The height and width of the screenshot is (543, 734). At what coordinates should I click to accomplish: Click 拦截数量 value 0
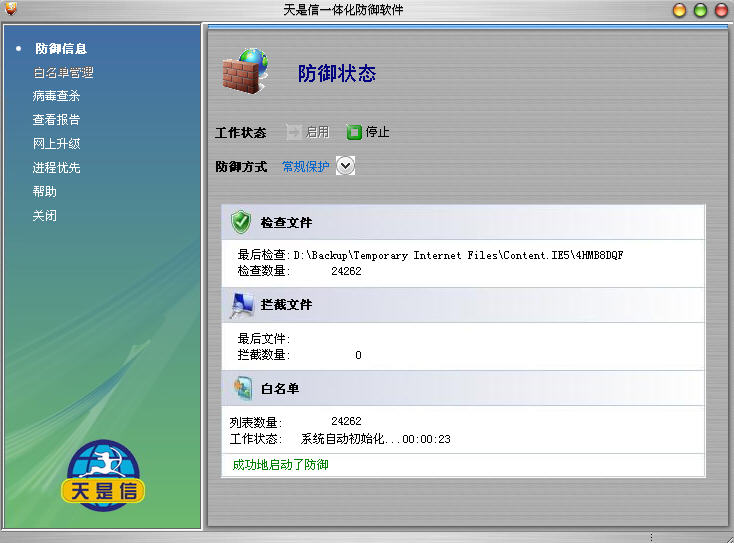358,355
